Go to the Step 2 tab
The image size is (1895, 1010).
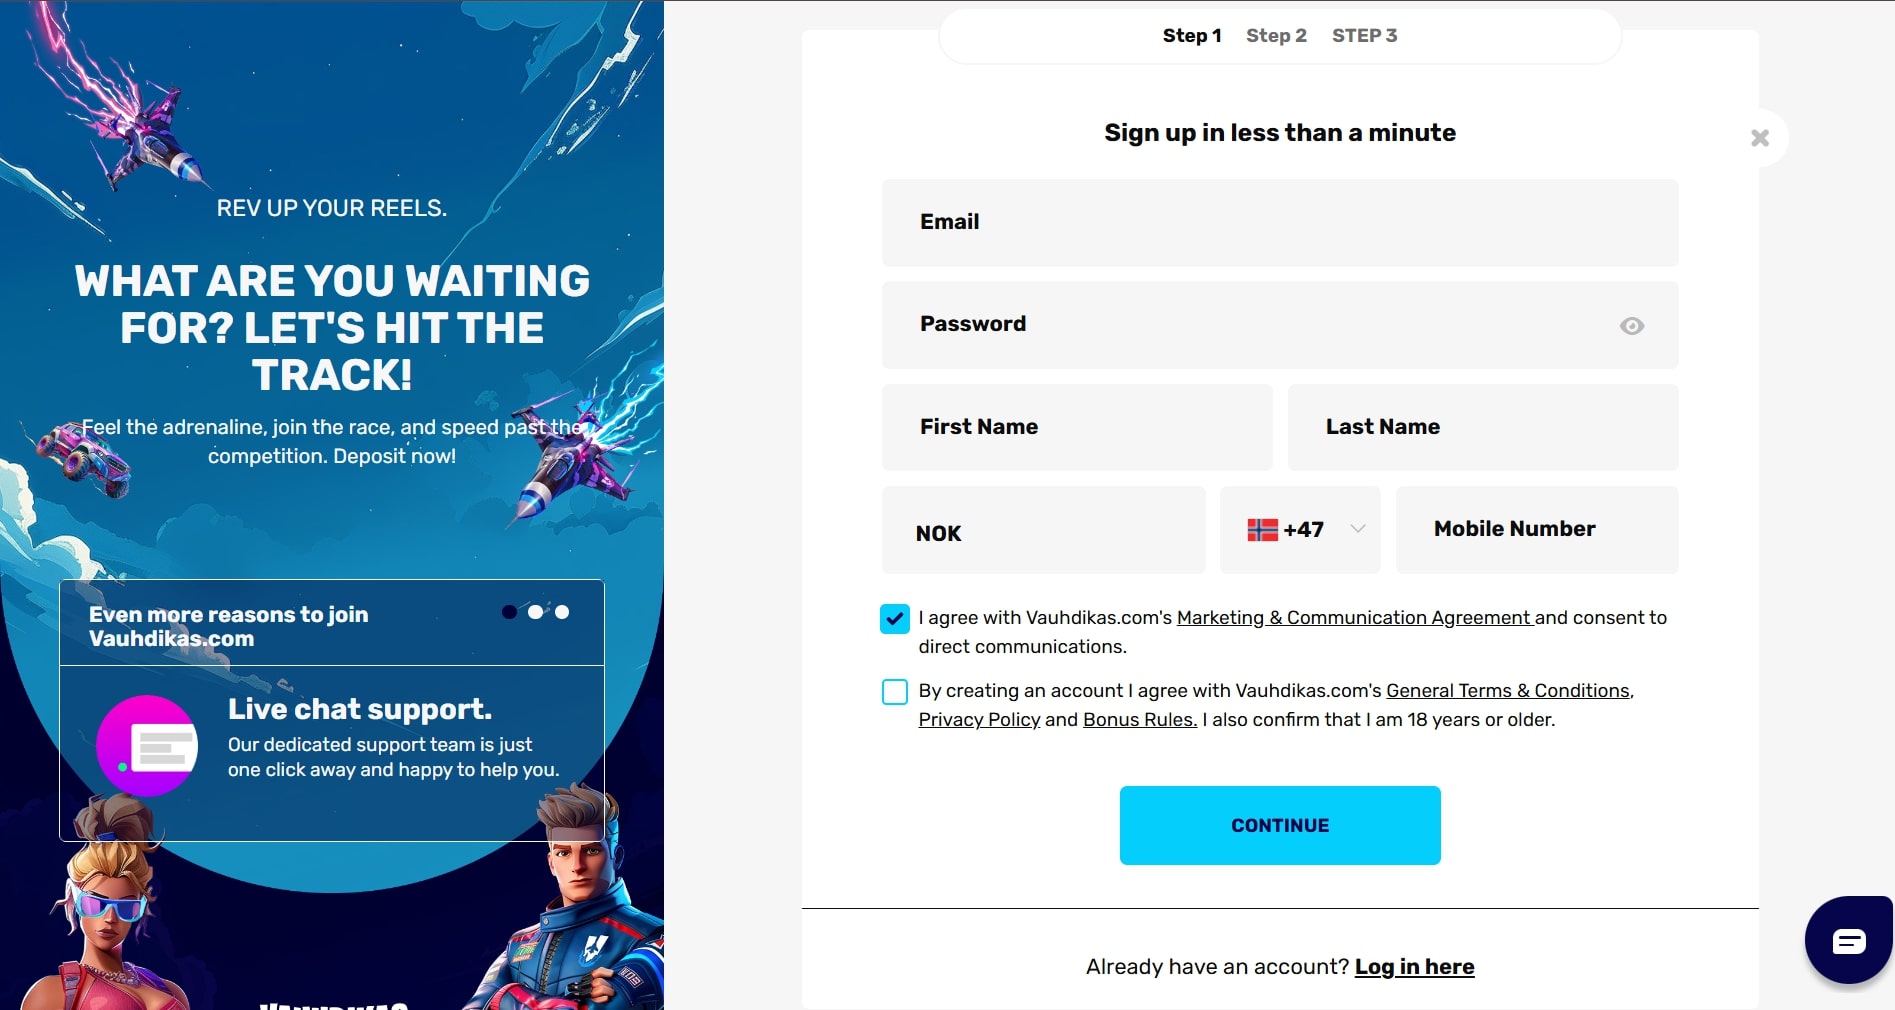[1276, 36]
